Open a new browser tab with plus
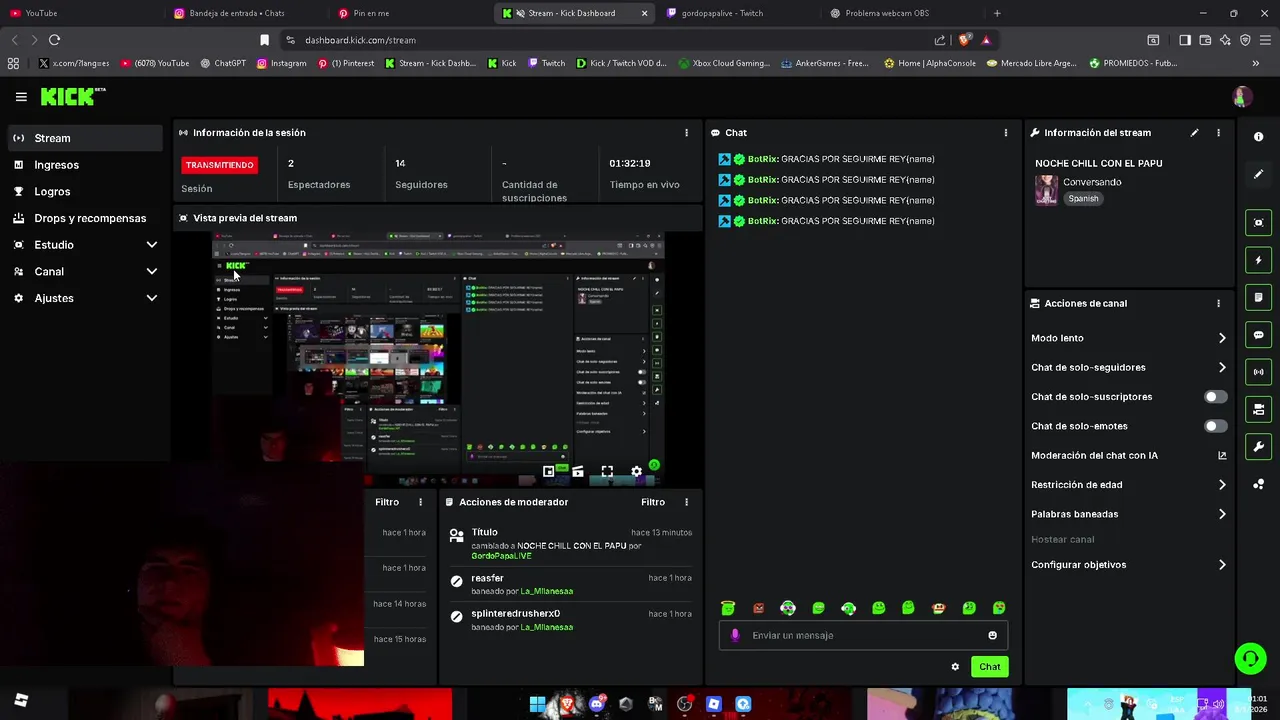The image size is (1280, 720). (x=997, y=13)
